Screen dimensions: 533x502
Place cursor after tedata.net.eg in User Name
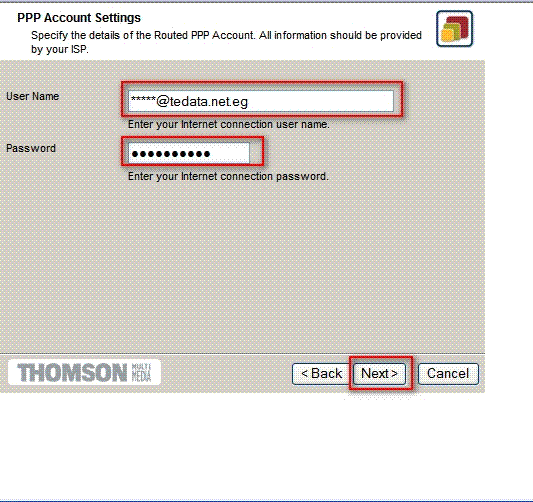coord(250,101)
